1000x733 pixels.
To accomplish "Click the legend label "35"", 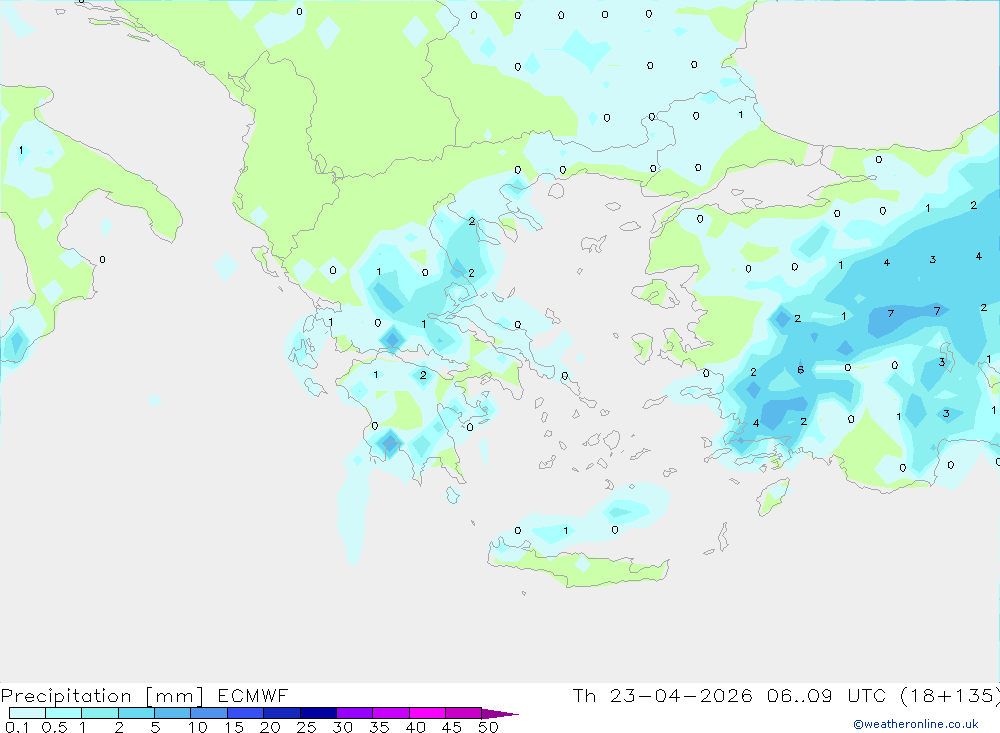I will pos(379,727).
